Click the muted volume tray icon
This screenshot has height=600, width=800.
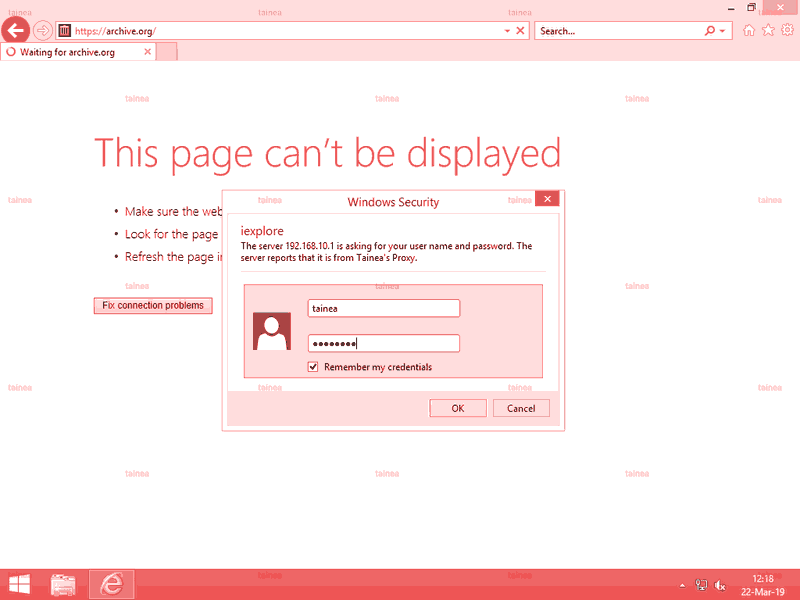(720, 585)
